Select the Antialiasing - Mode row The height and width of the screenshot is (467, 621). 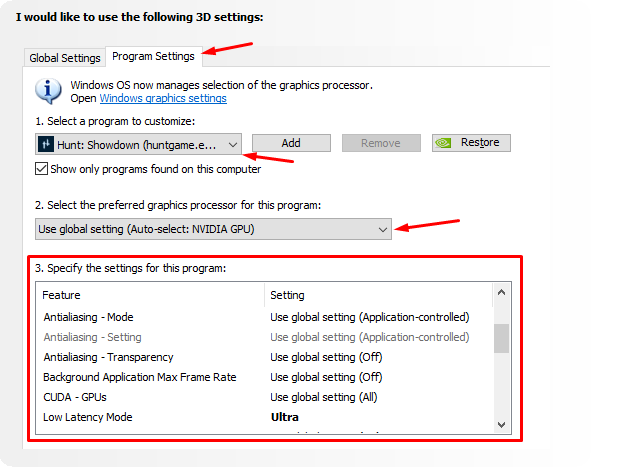click(265, 317)
